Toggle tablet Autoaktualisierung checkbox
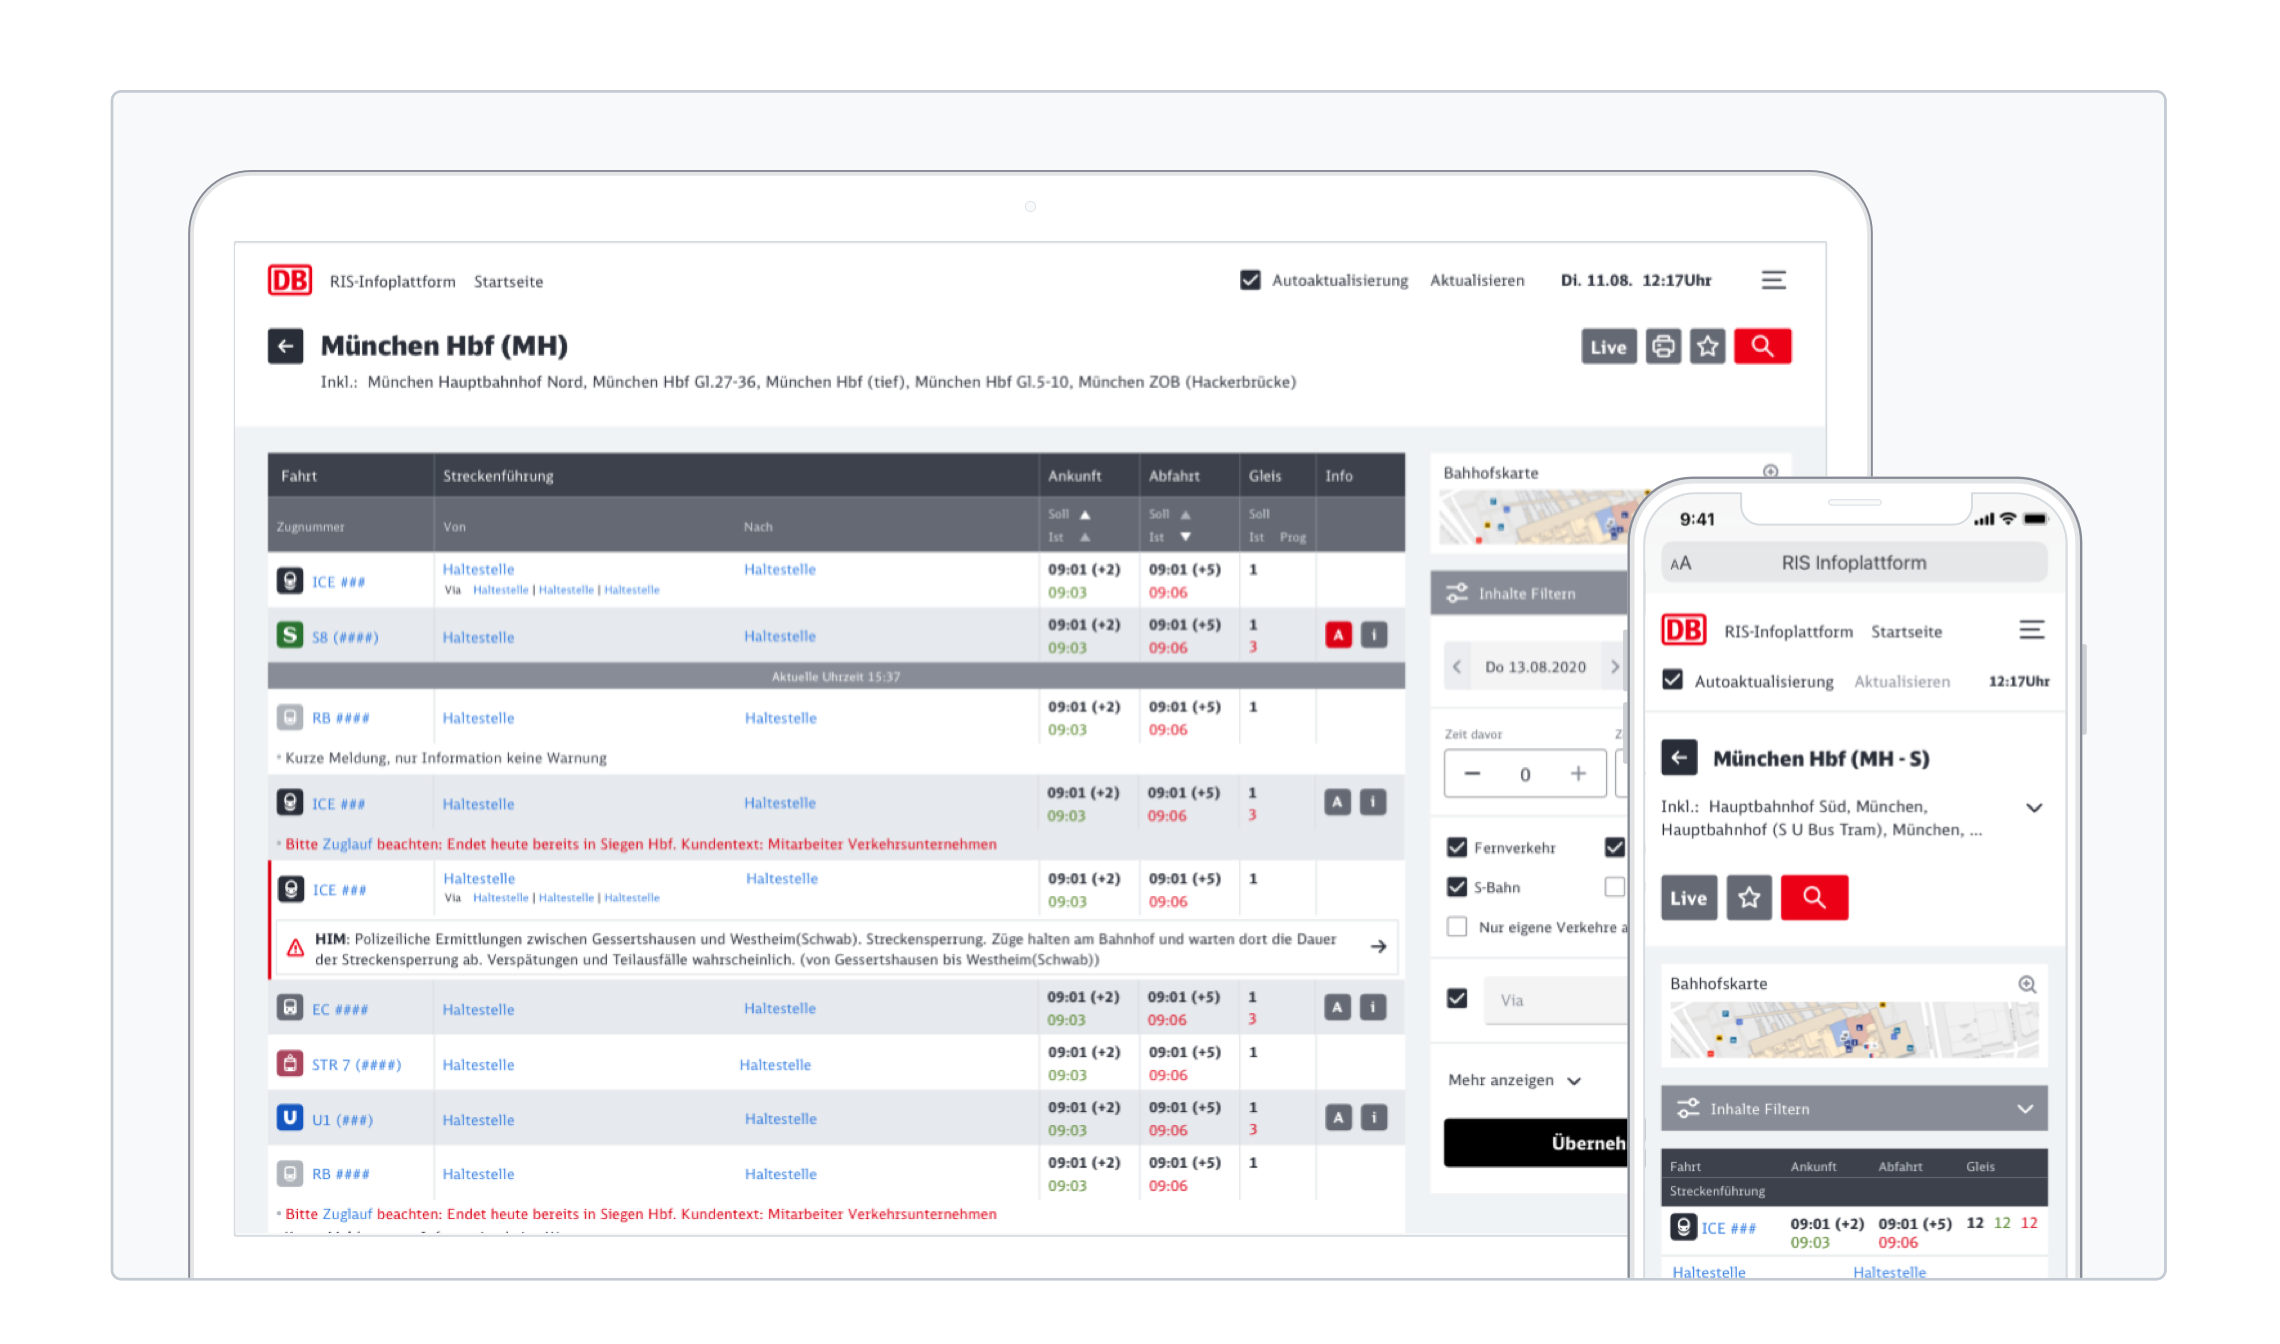This screenshot has height=1344, width=2280. (x=1250, y=280)
